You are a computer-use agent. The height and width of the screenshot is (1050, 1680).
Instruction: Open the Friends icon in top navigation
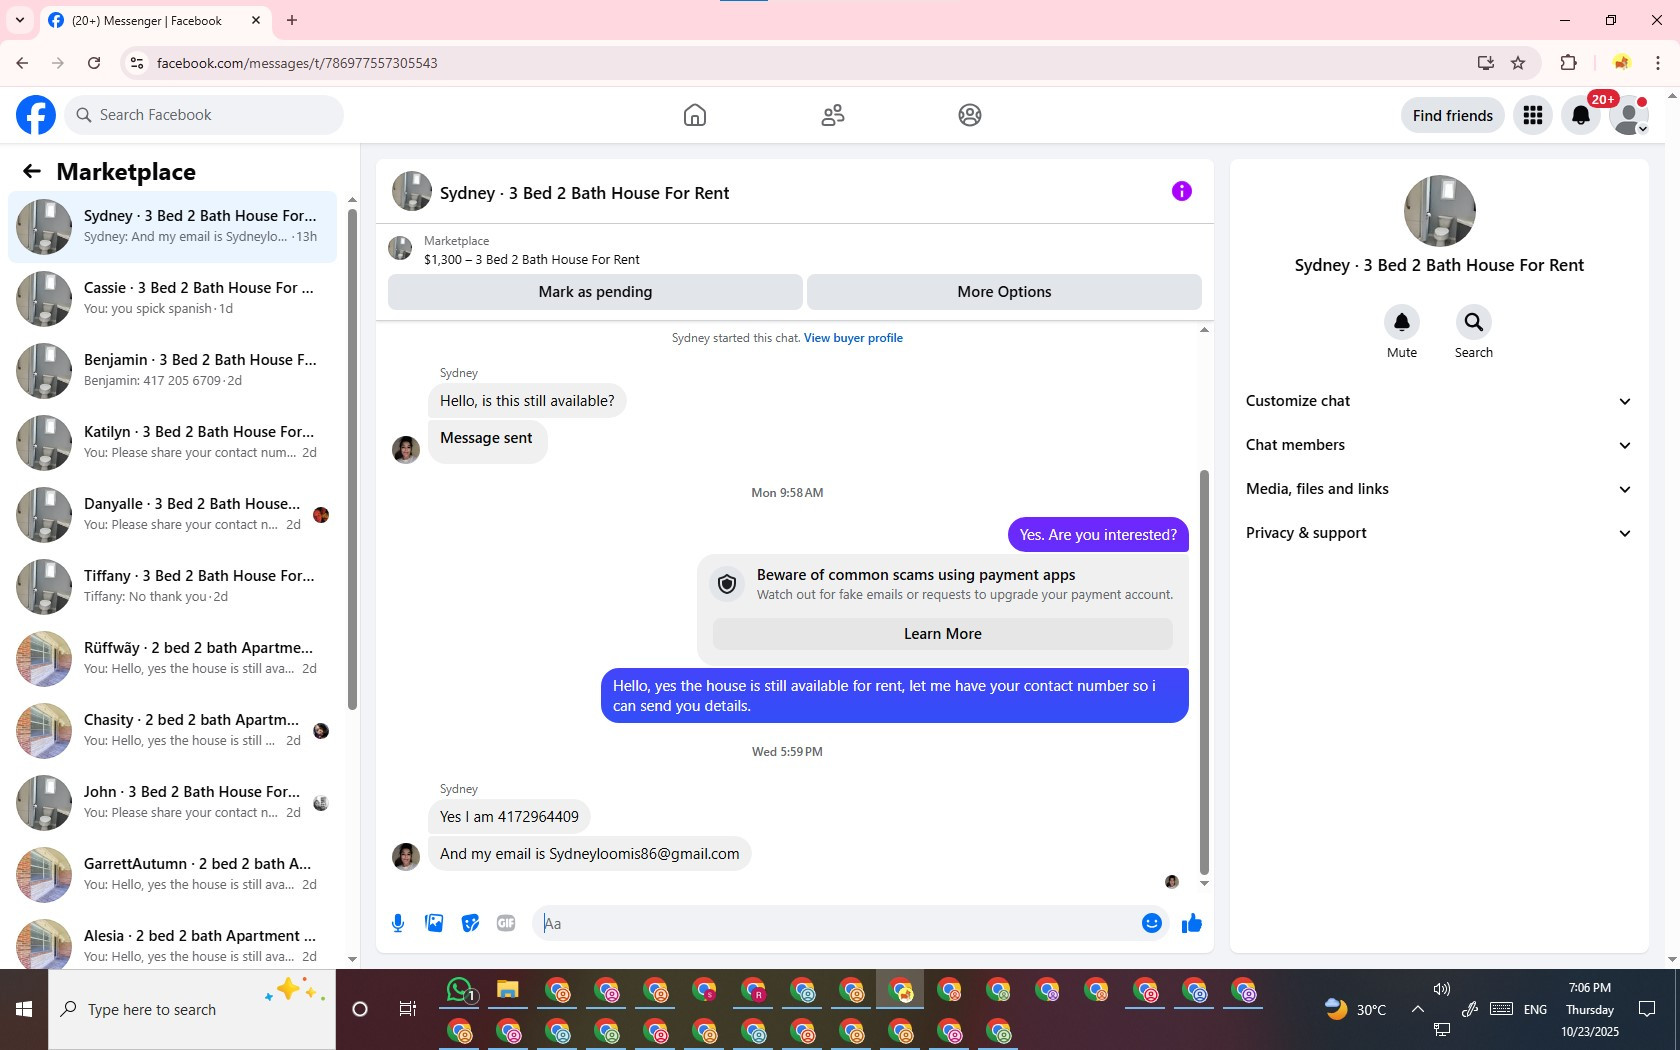point(833,115)
